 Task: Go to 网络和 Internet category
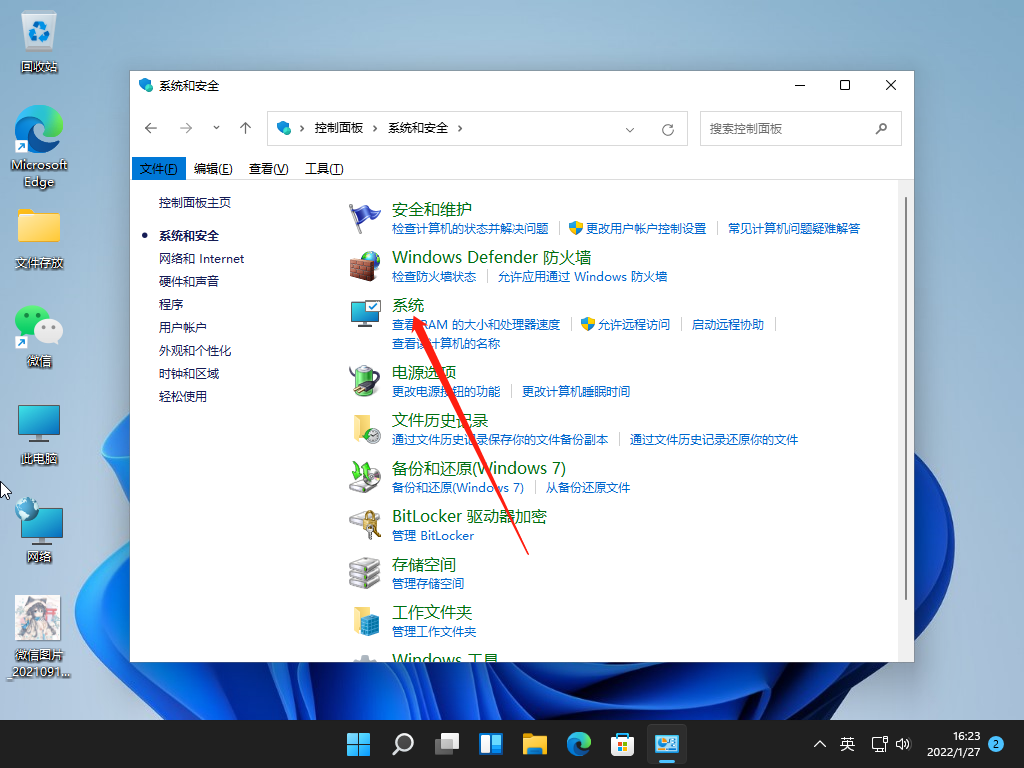pos(200,258)
